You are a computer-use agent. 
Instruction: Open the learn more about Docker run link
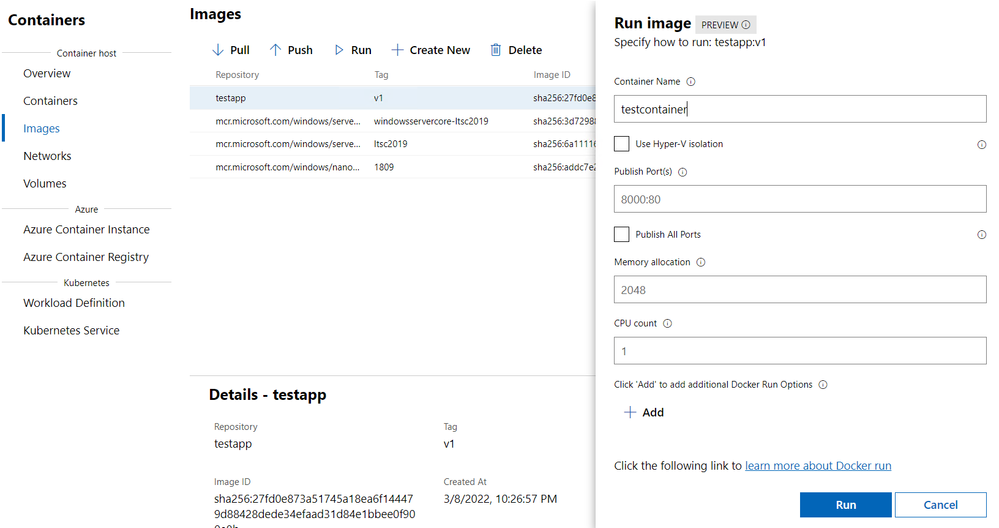[818, 466]
